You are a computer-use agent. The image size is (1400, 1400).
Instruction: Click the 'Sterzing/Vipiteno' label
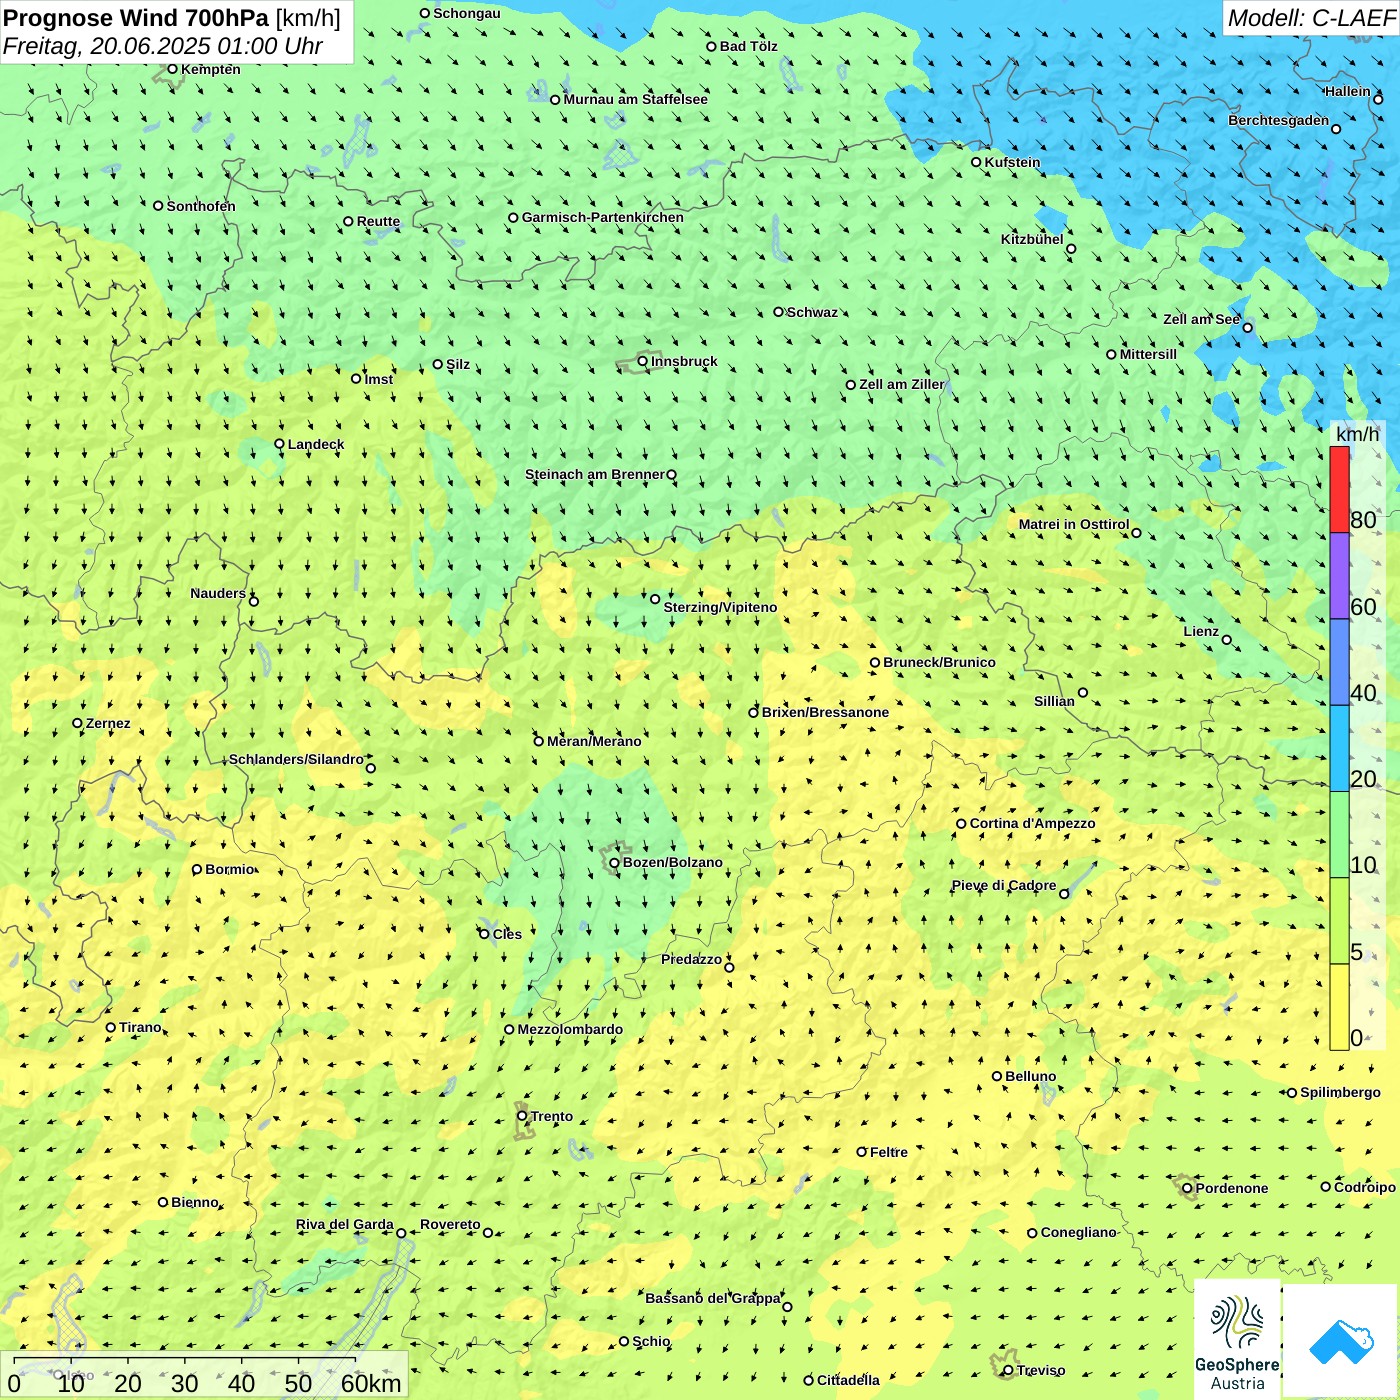tap(720, 607)
